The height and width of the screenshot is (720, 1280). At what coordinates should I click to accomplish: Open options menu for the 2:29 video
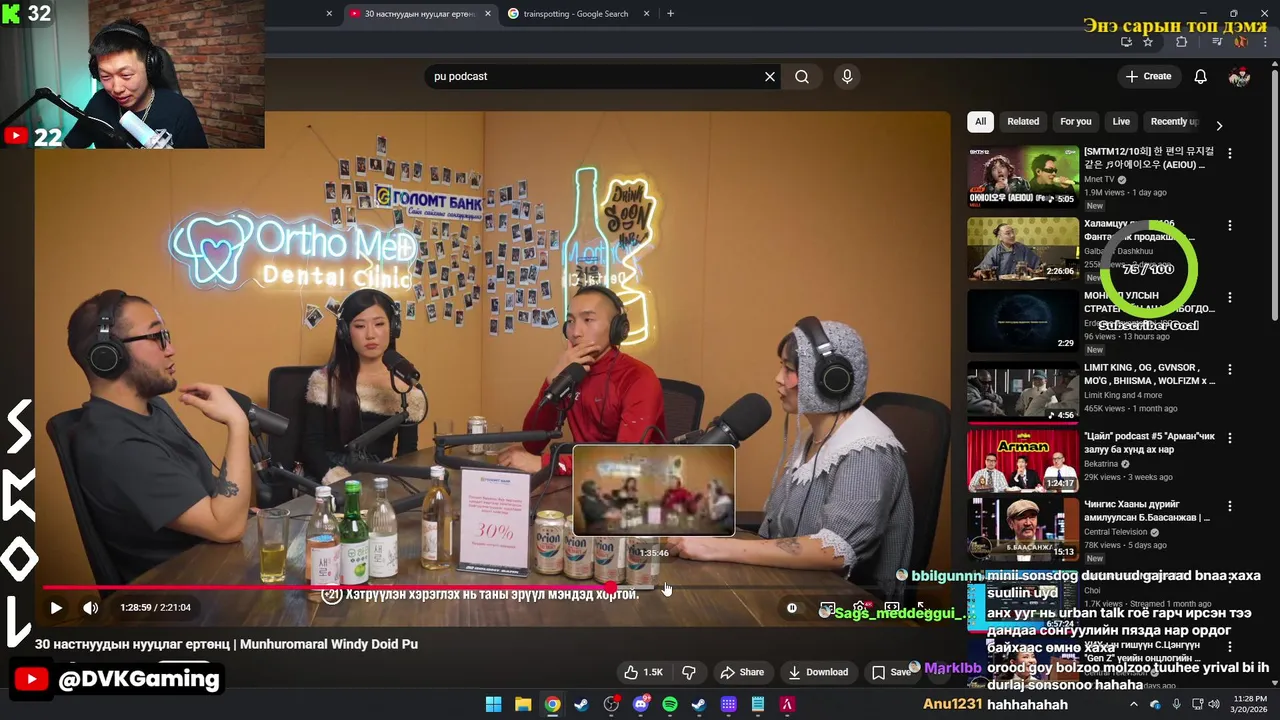[x=1230, y=297]
